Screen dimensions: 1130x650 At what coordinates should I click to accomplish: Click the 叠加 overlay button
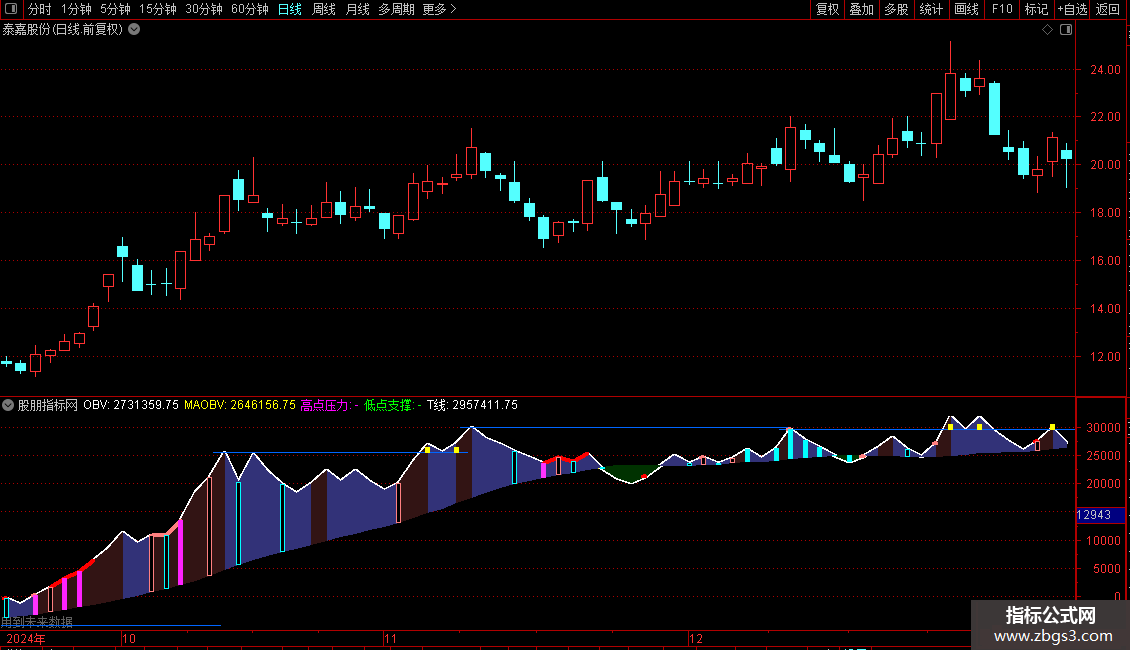861,9
